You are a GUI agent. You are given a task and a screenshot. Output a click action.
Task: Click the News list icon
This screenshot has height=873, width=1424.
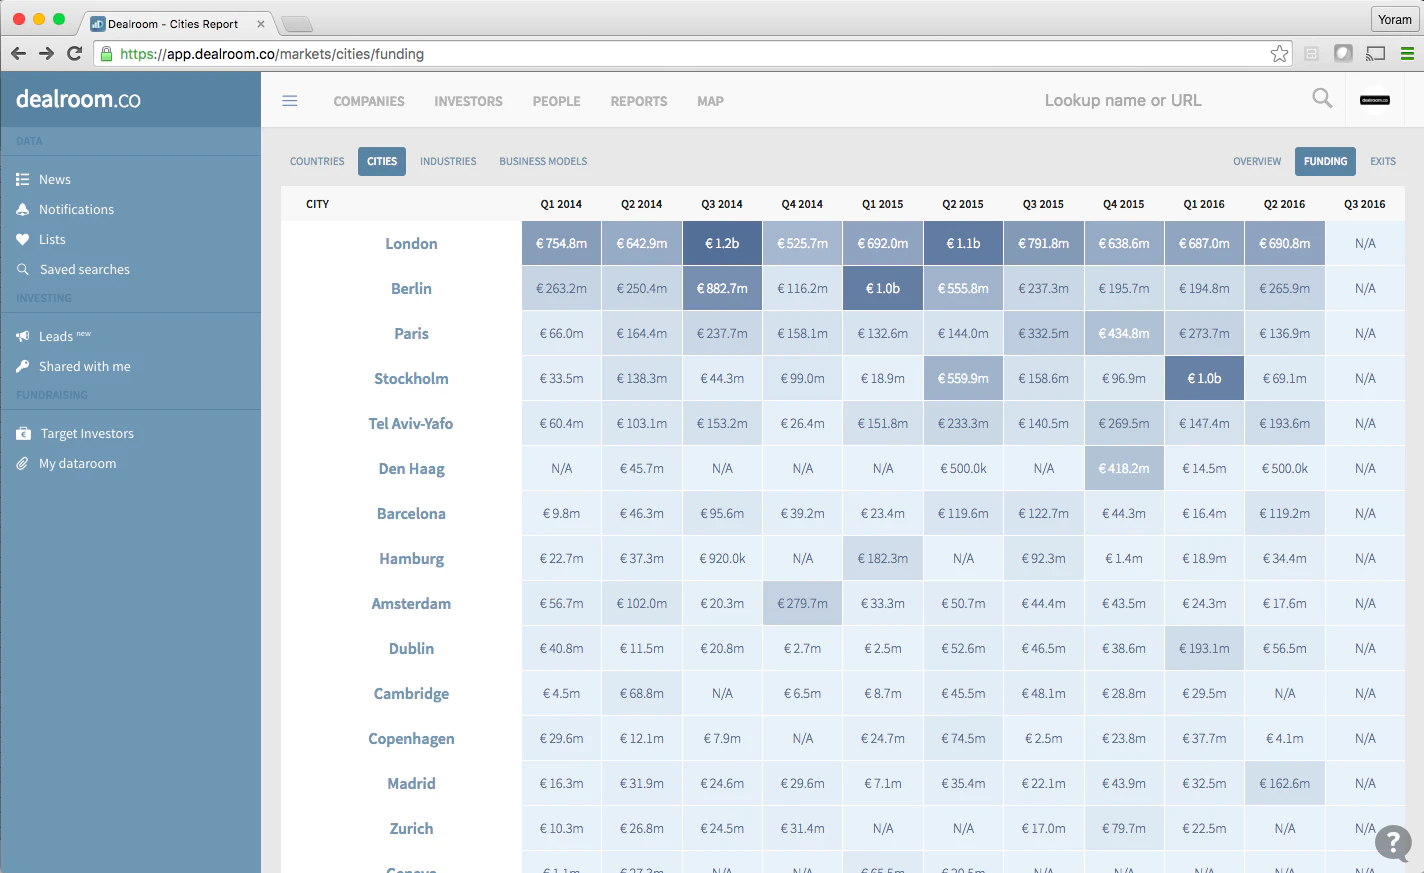tap(22, 180)
